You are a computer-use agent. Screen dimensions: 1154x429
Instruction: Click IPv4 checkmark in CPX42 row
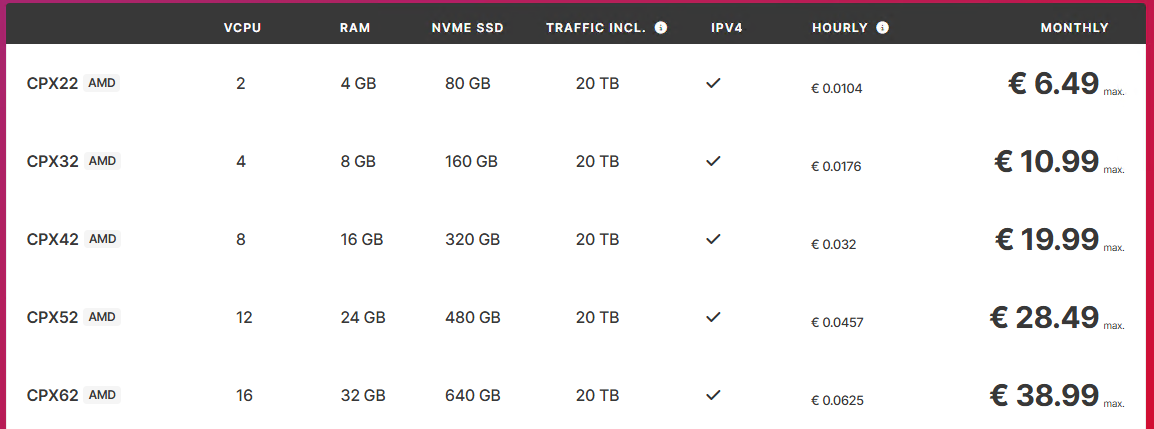pyautogui.click(x=713, y=239)
